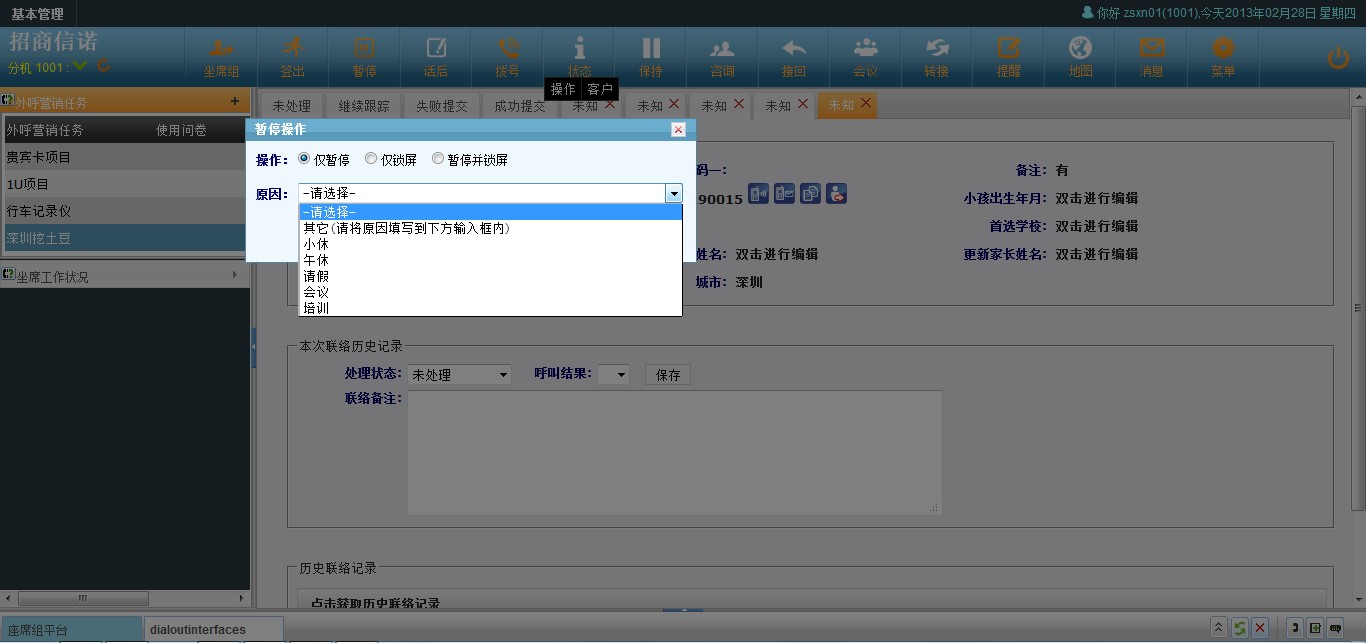Open the 消息 message envelope icon

click(x=1152, y=56)
